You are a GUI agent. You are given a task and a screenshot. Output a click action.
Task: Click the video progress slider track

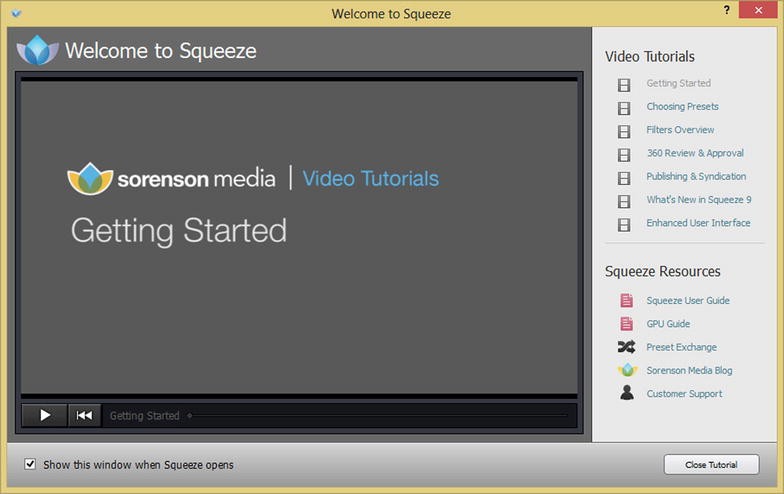tap(379, 415)
